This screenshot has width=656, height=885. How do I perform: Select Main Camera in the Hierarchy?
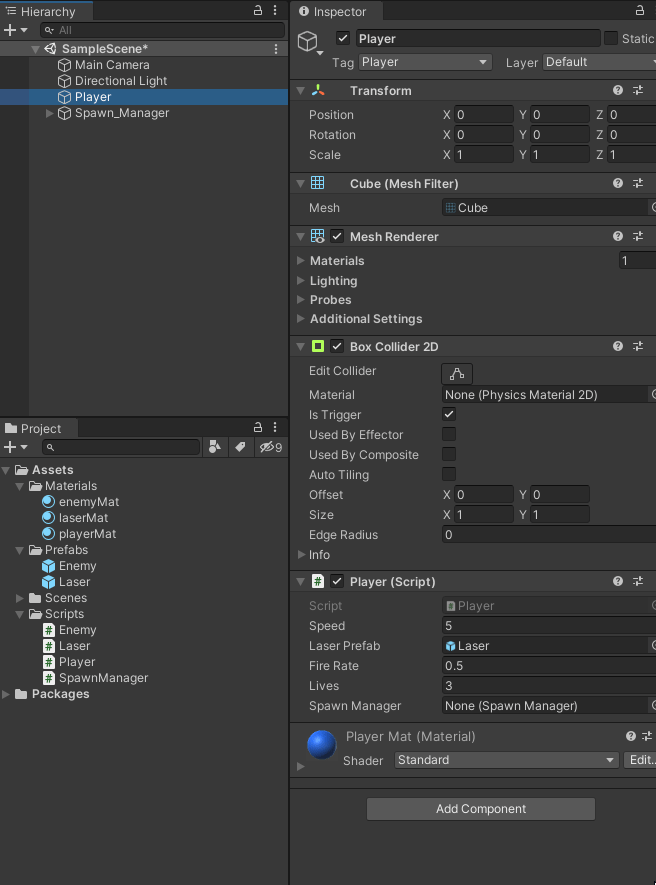[x=104, y=65]
